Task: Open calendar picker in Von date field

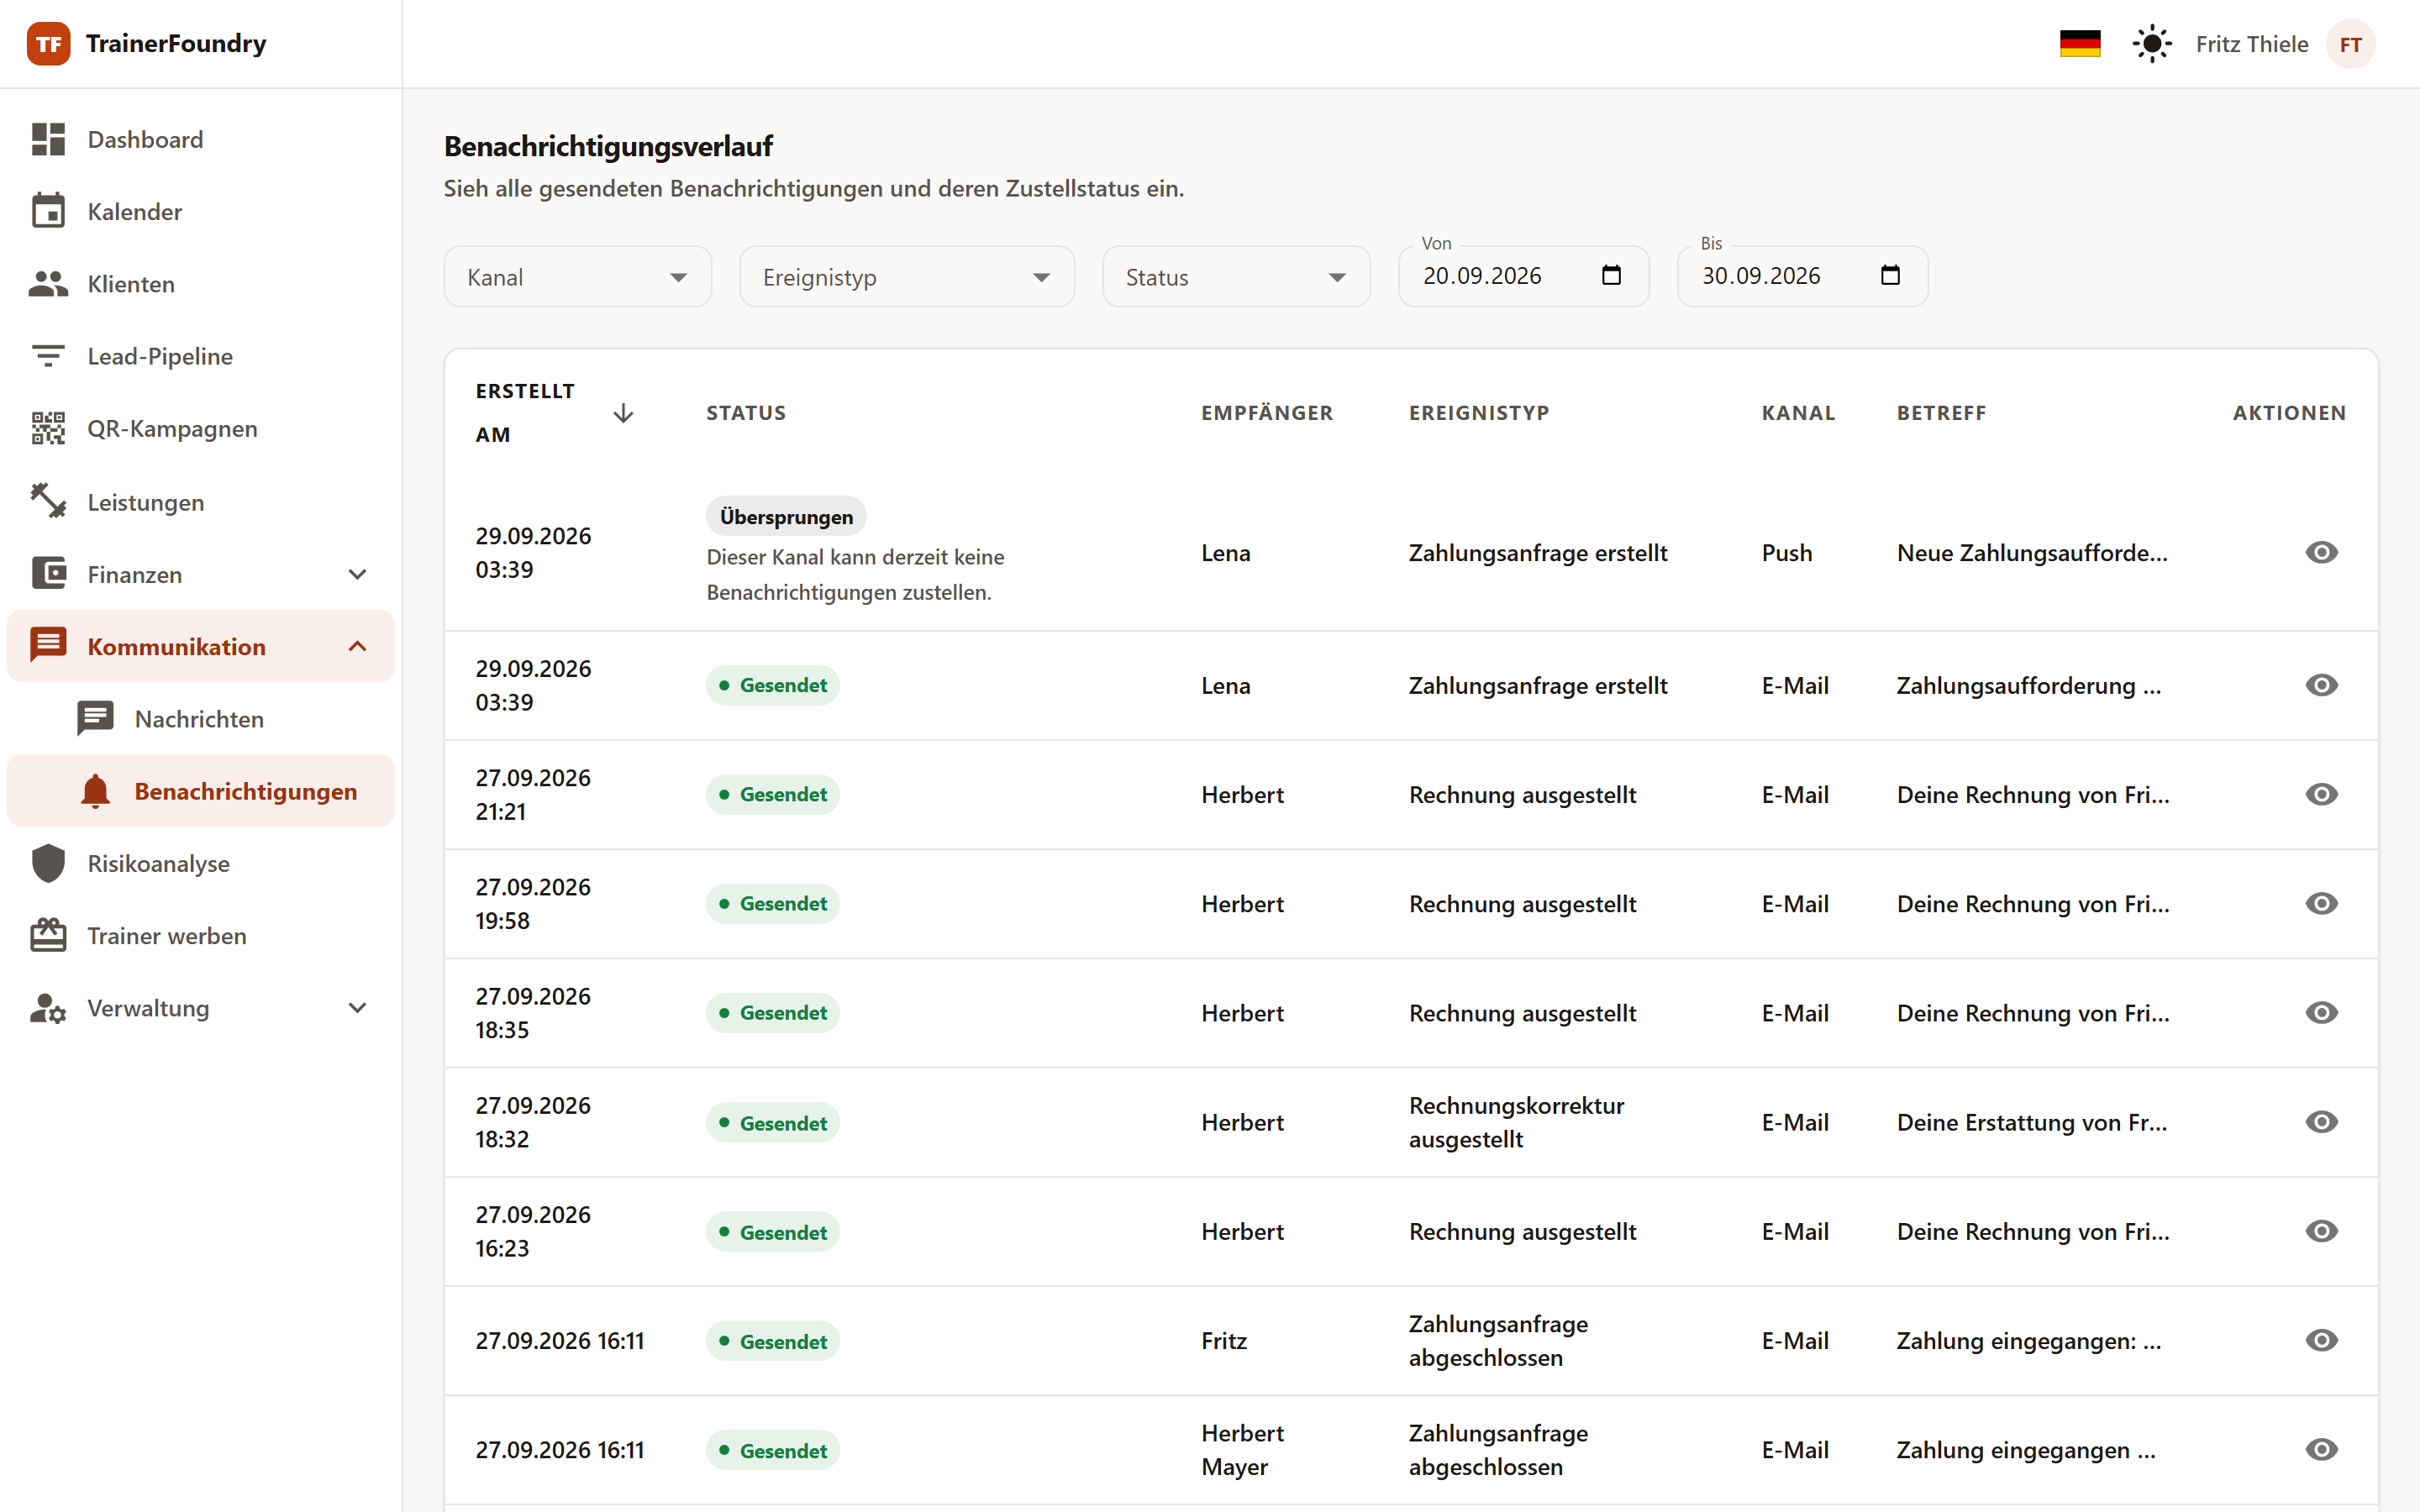Action: click(x=1611, y=275)
